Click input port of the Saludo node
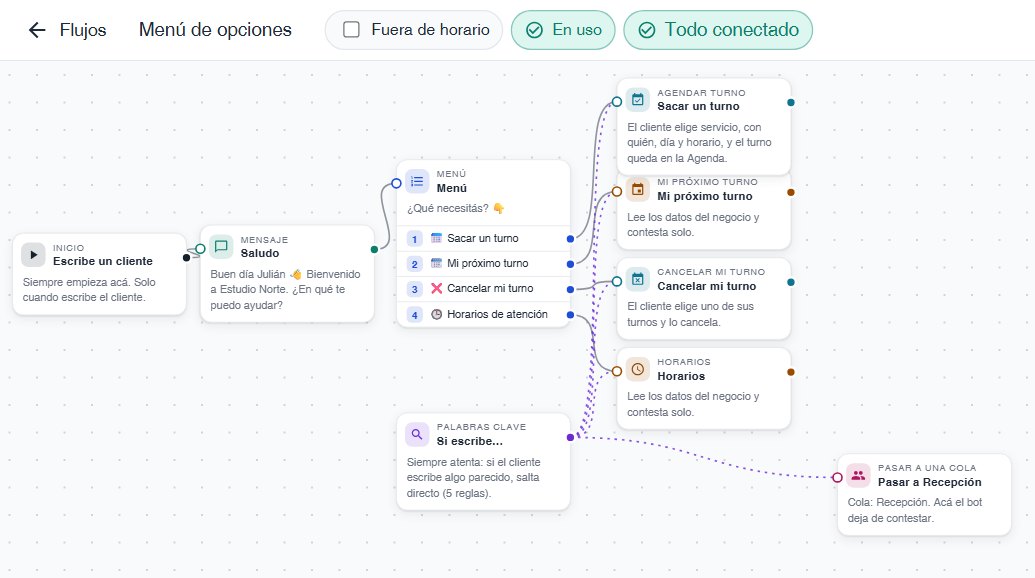Viewport: 1035px width, 578px height. tap(201, 249)
